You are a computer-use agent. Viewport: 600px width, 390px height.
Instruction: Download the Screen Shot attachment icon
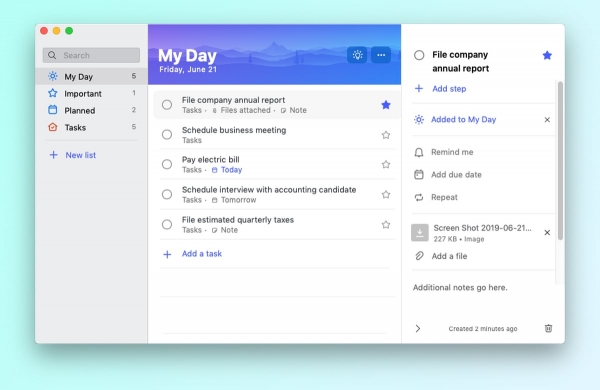point(420,233)
